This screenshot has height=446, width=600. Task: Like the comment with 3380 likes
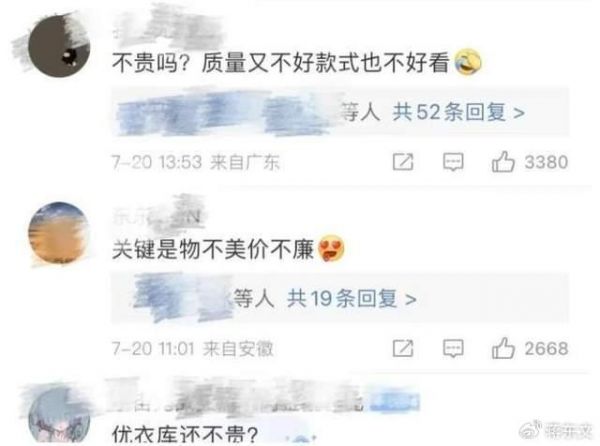(503, 161)
